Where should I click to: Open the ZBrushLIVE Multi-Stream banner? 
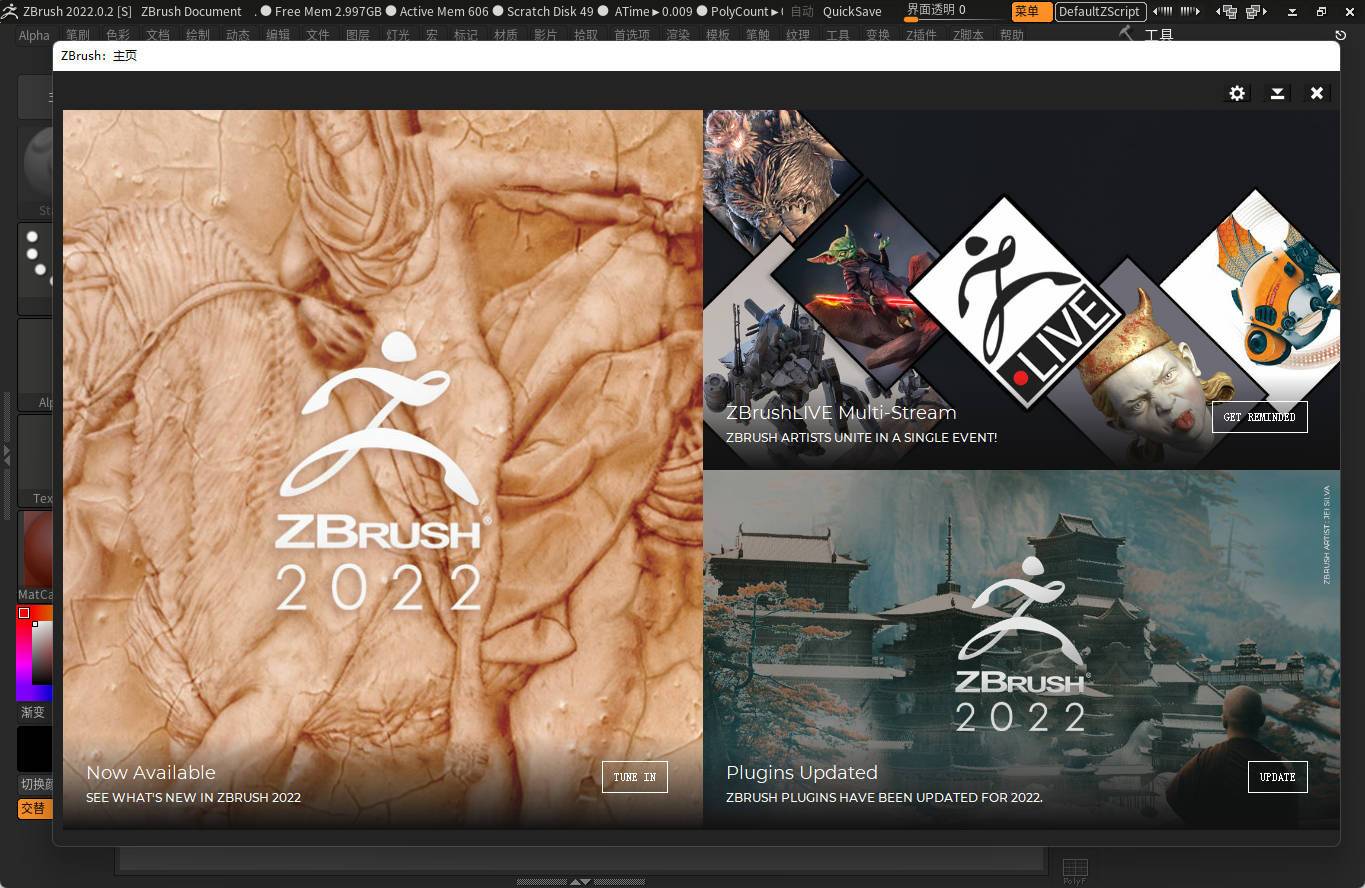pos(1021,290)
